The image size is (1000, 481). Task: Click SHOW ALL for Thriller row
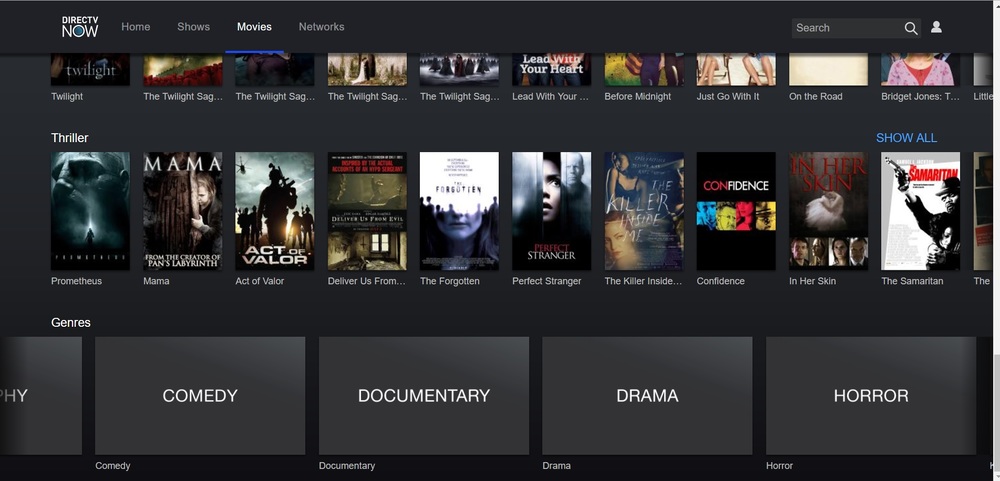[906, 138]
